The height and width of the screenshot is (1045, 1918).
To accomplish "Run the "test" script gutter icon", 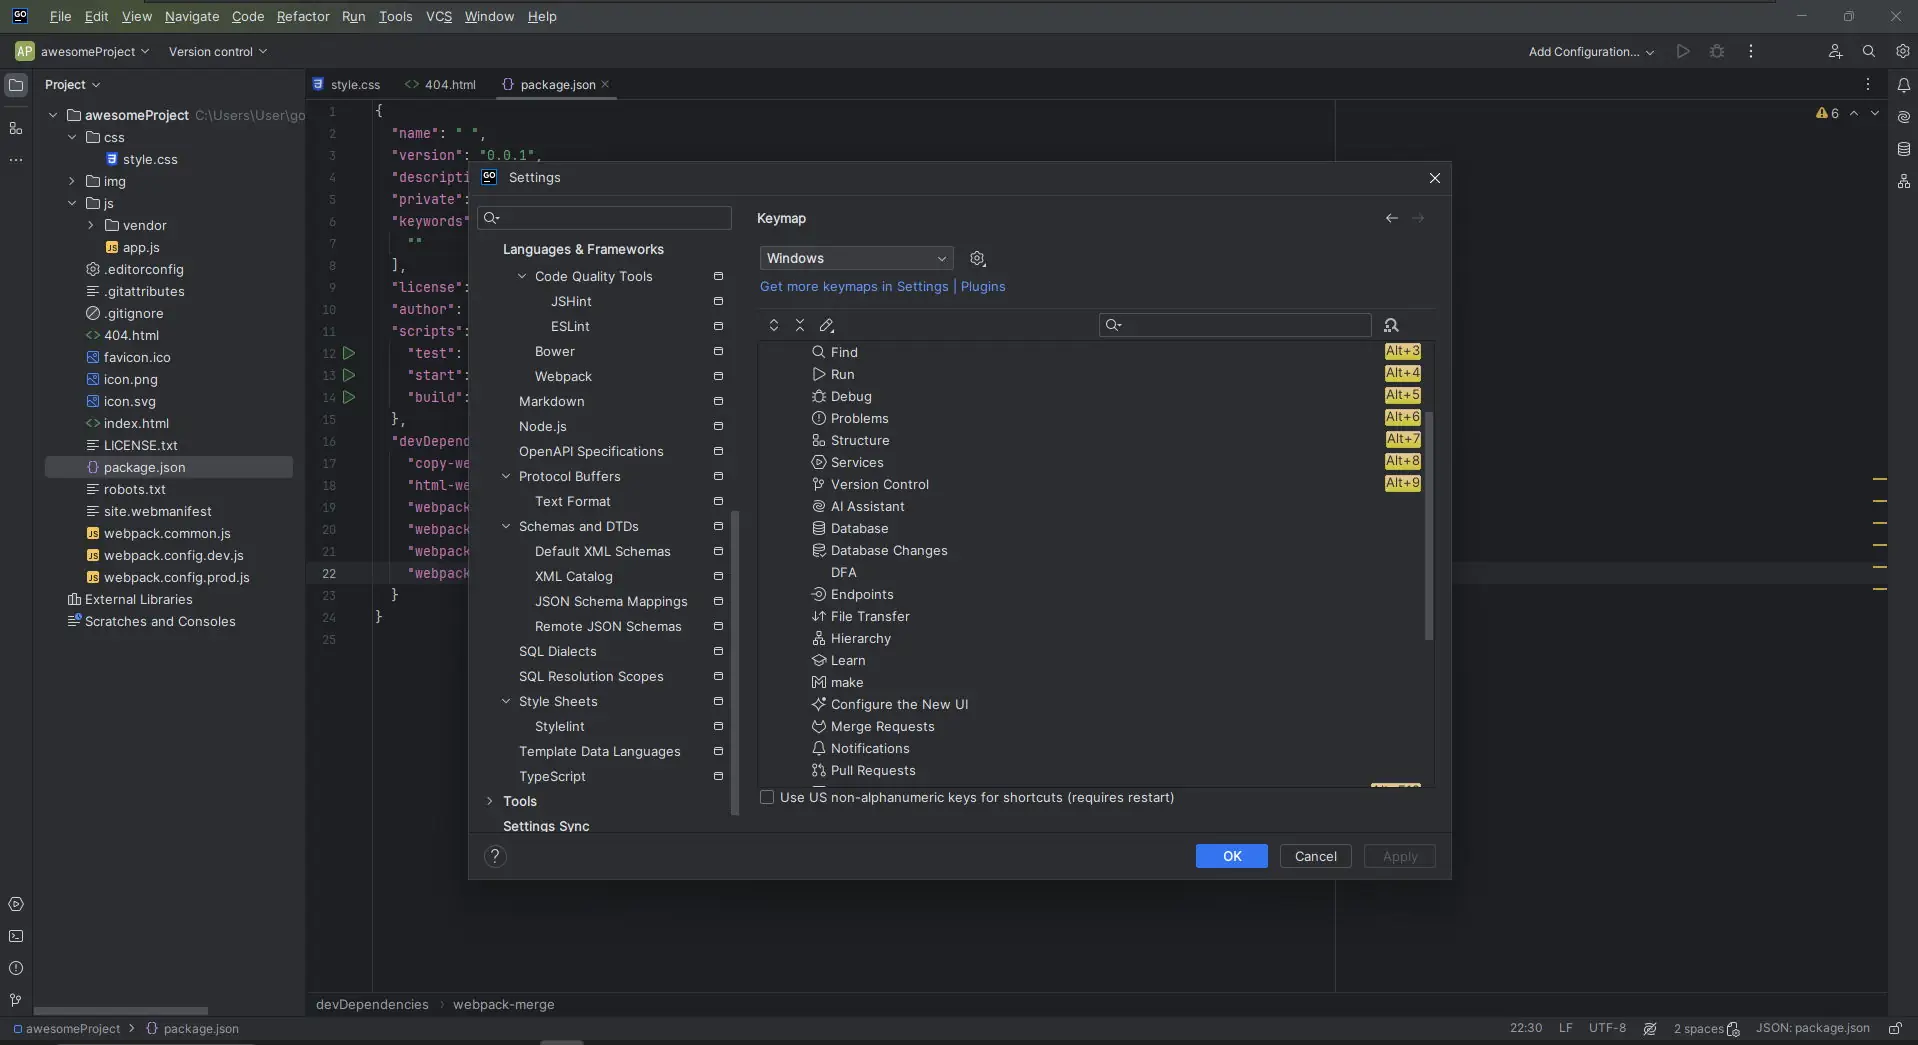I will click(x=349, y=353).
